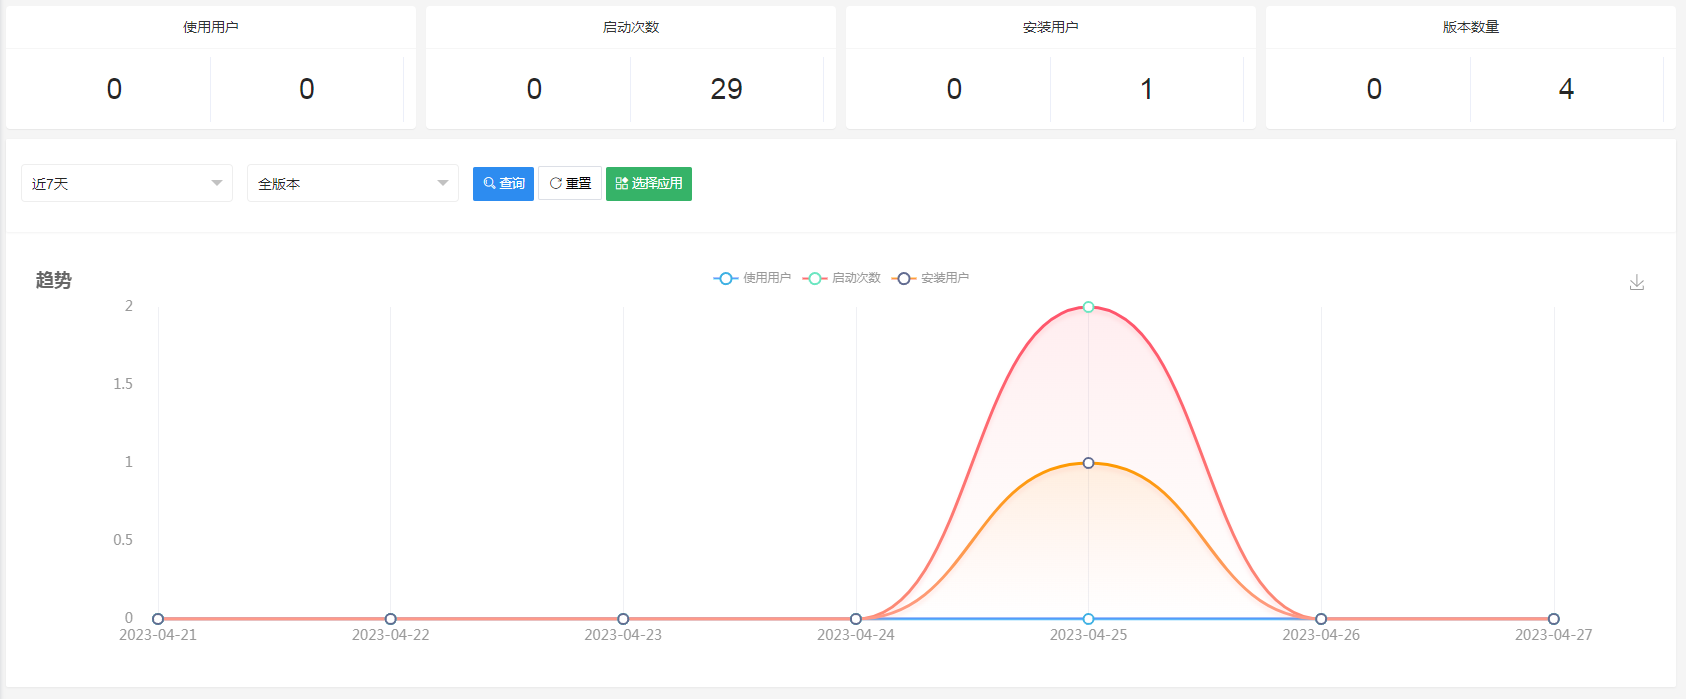This screenshot has width=1686, height=699.
Task: Open the 全版本 version dropdown
Action: click(x=353, y=183)
